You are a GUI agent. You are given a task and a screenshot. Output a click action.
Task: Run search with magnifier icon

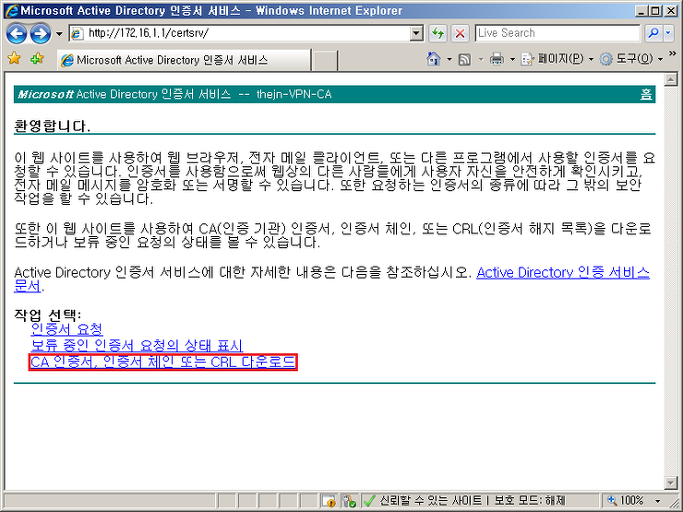(653, 33)
